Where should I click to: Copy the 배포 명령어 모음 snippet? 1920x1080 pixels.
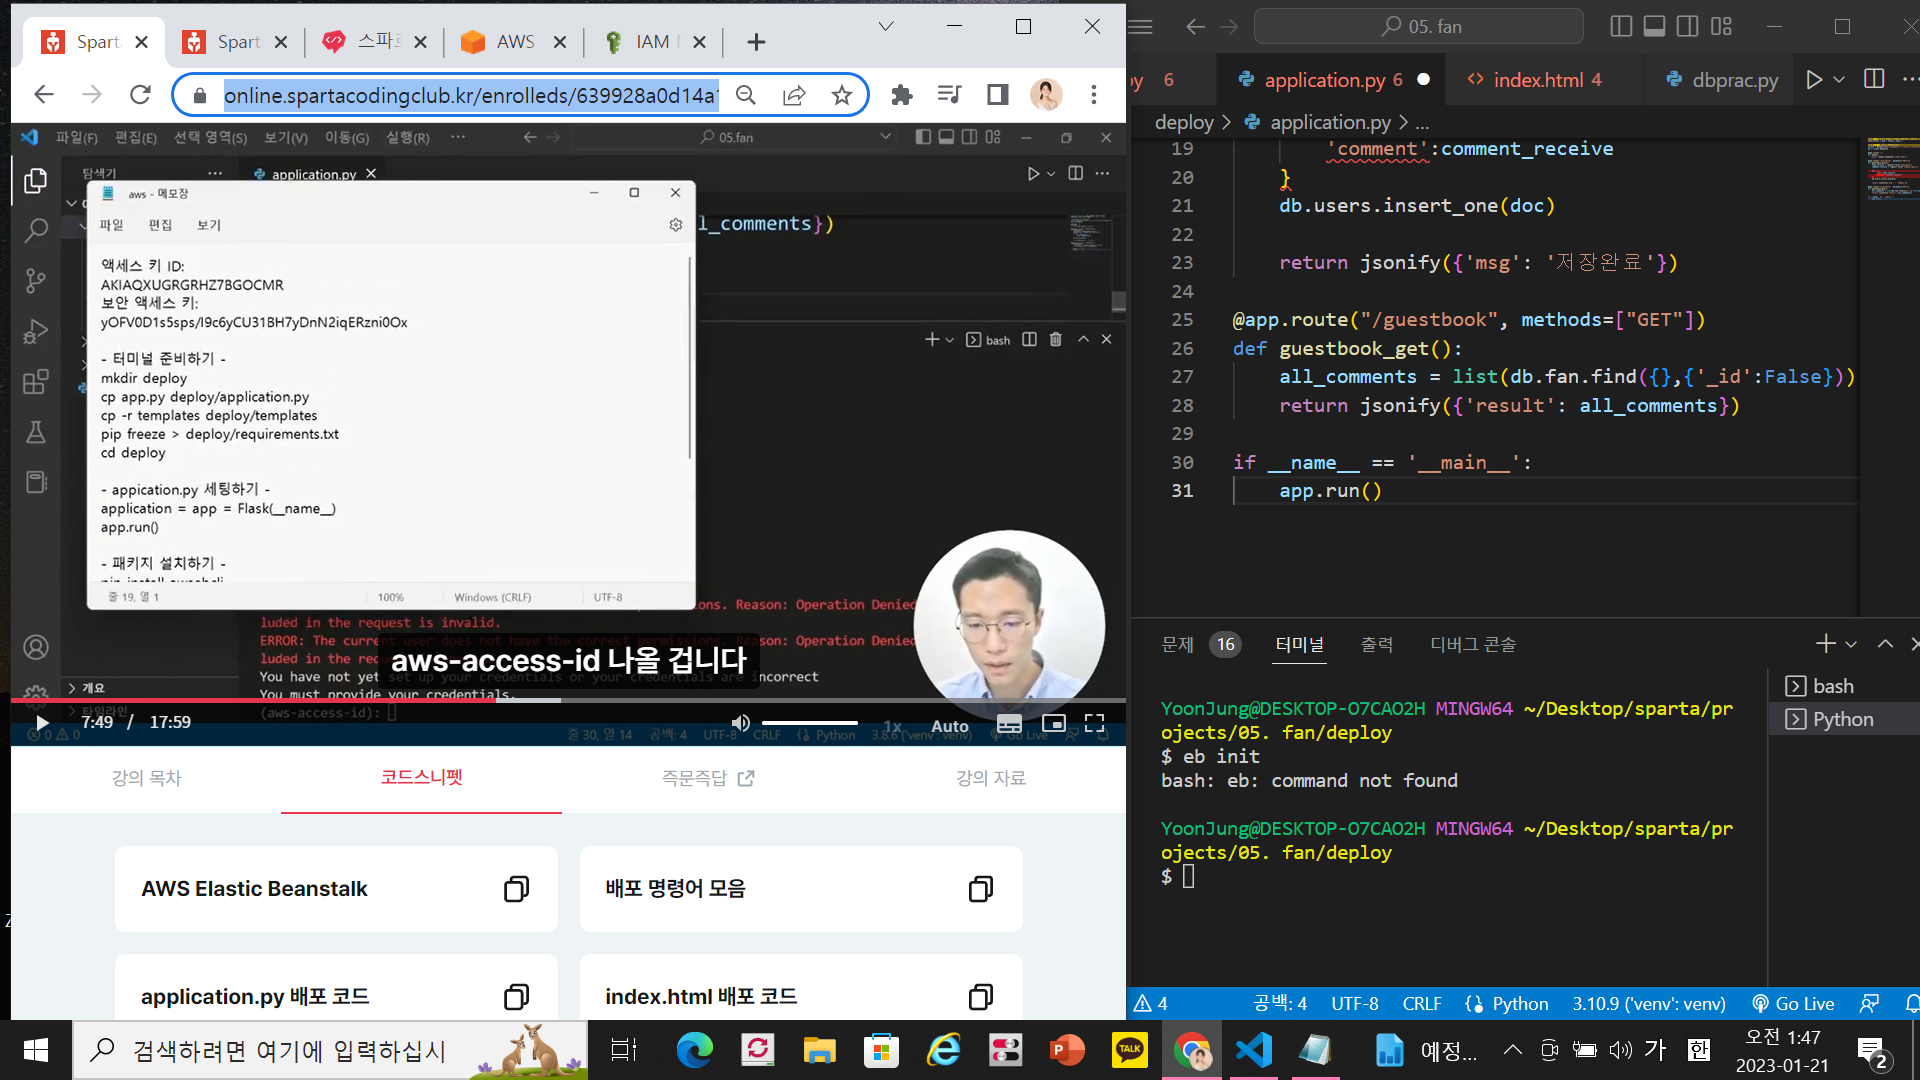(x=981, y=889)
